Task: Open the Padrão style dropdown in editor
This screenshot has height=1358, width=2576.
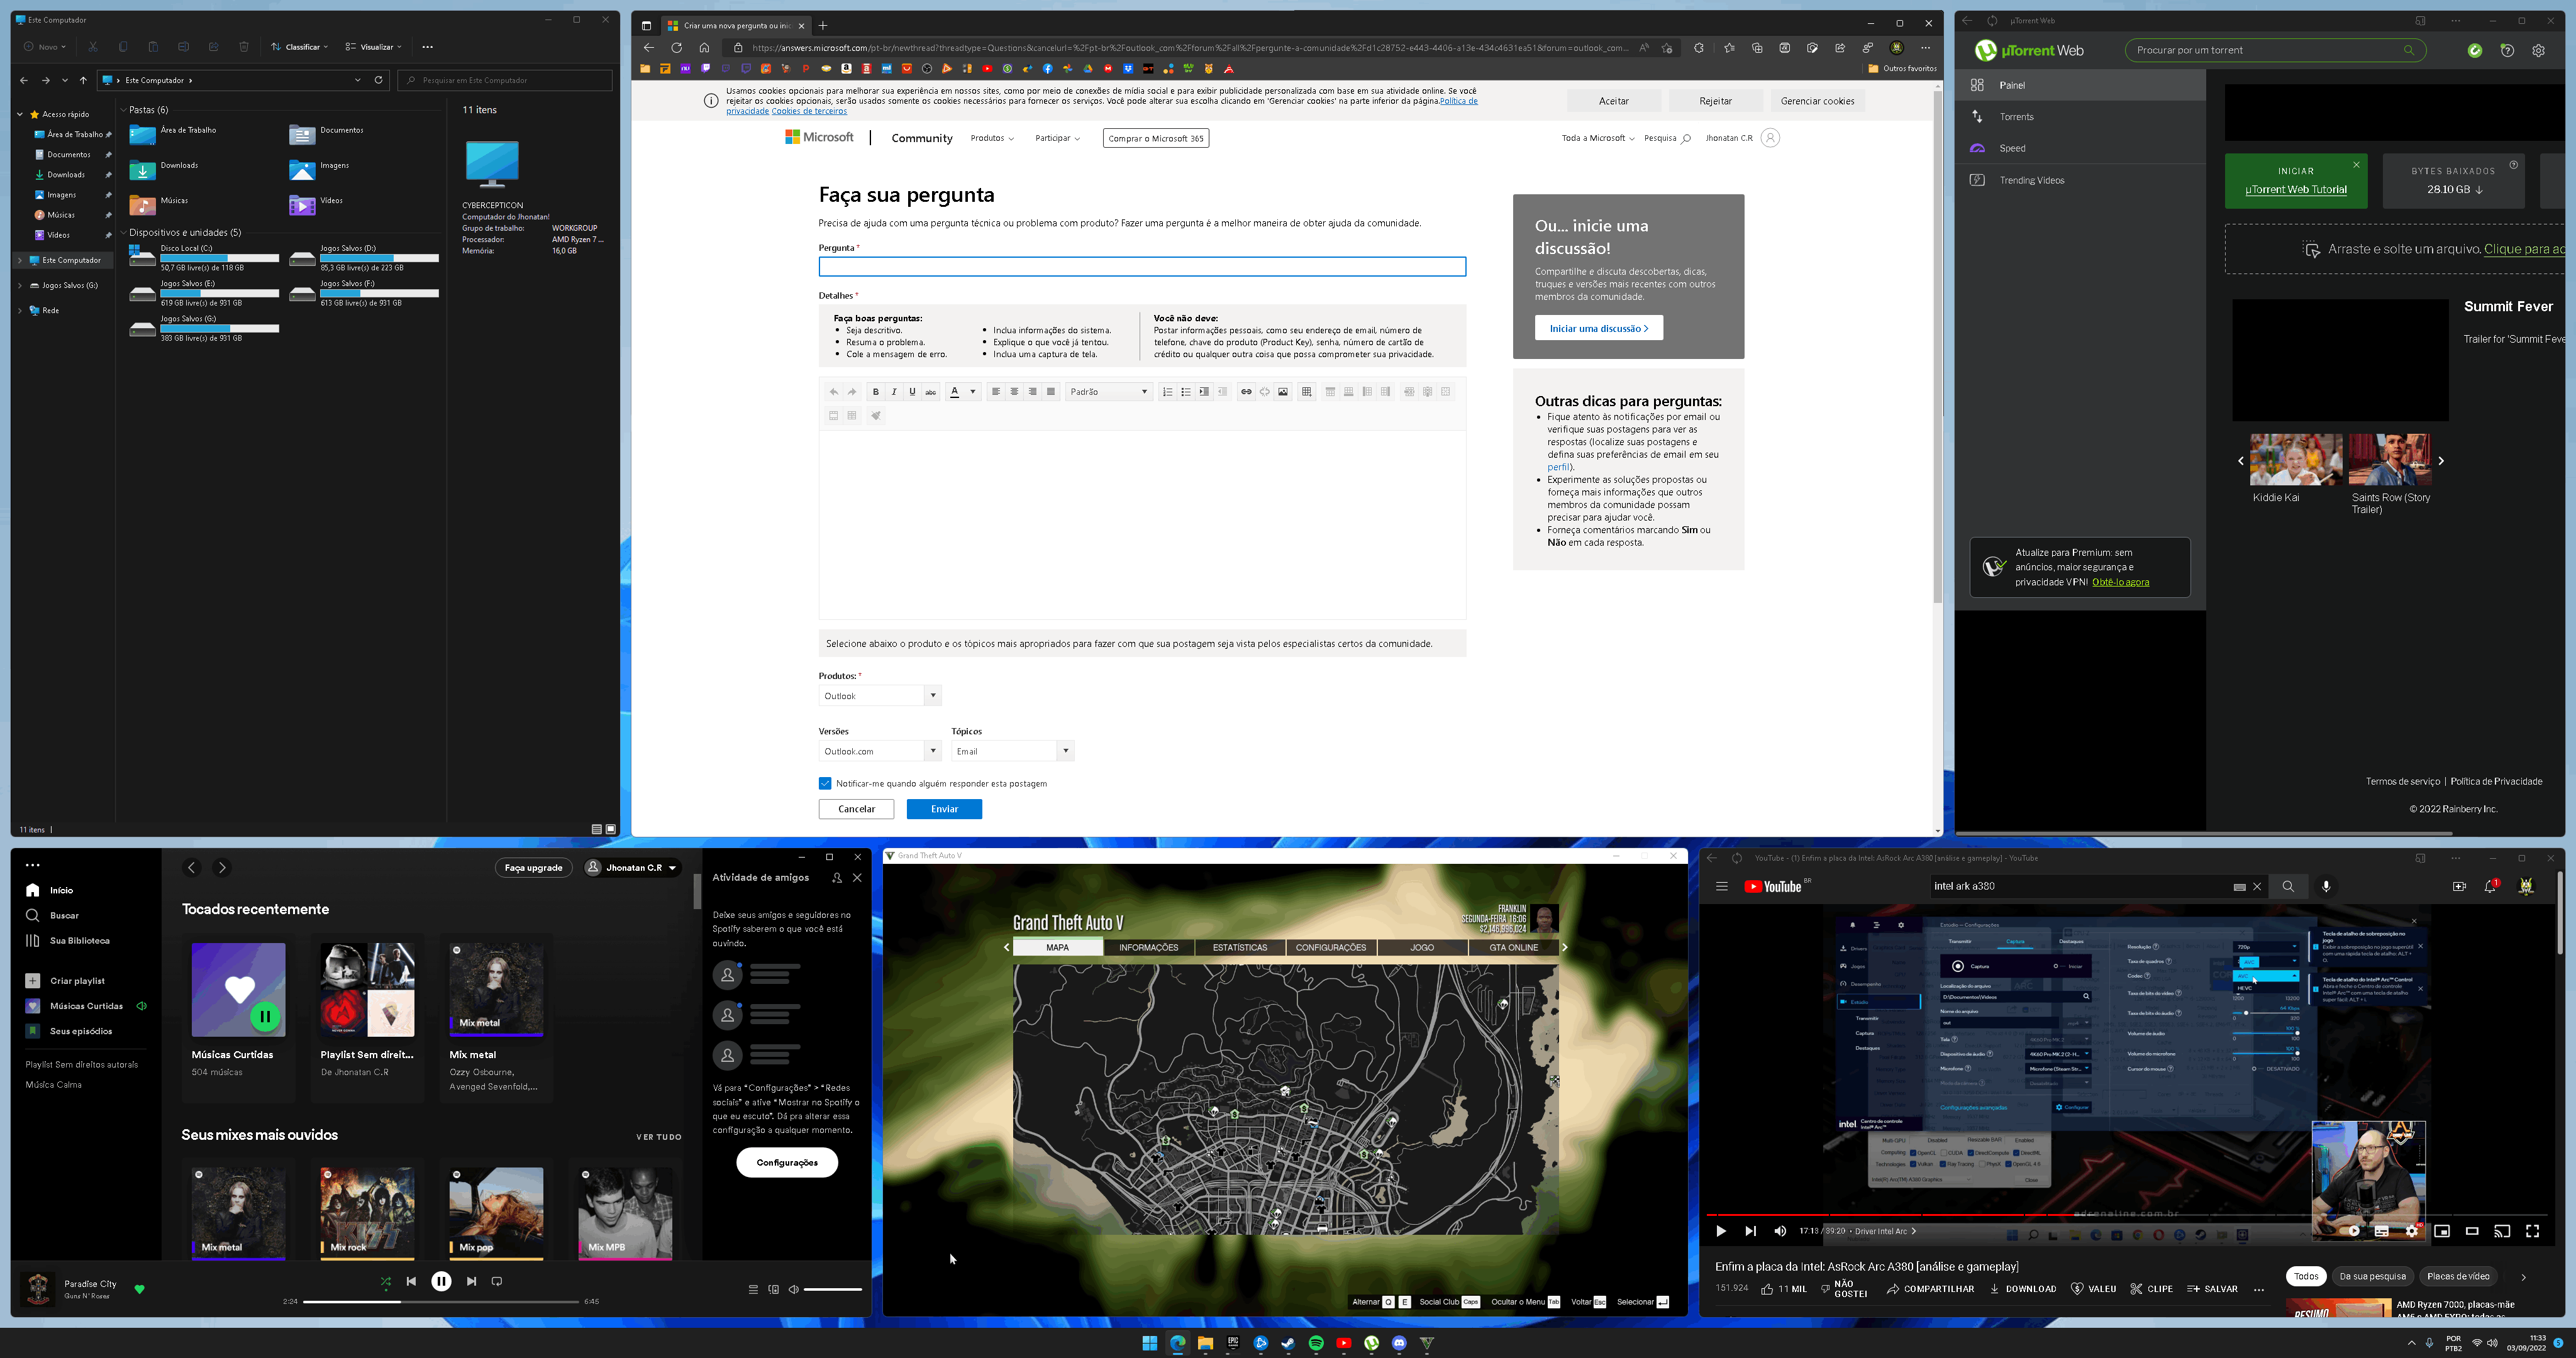Action: [x=1109, y=392]
